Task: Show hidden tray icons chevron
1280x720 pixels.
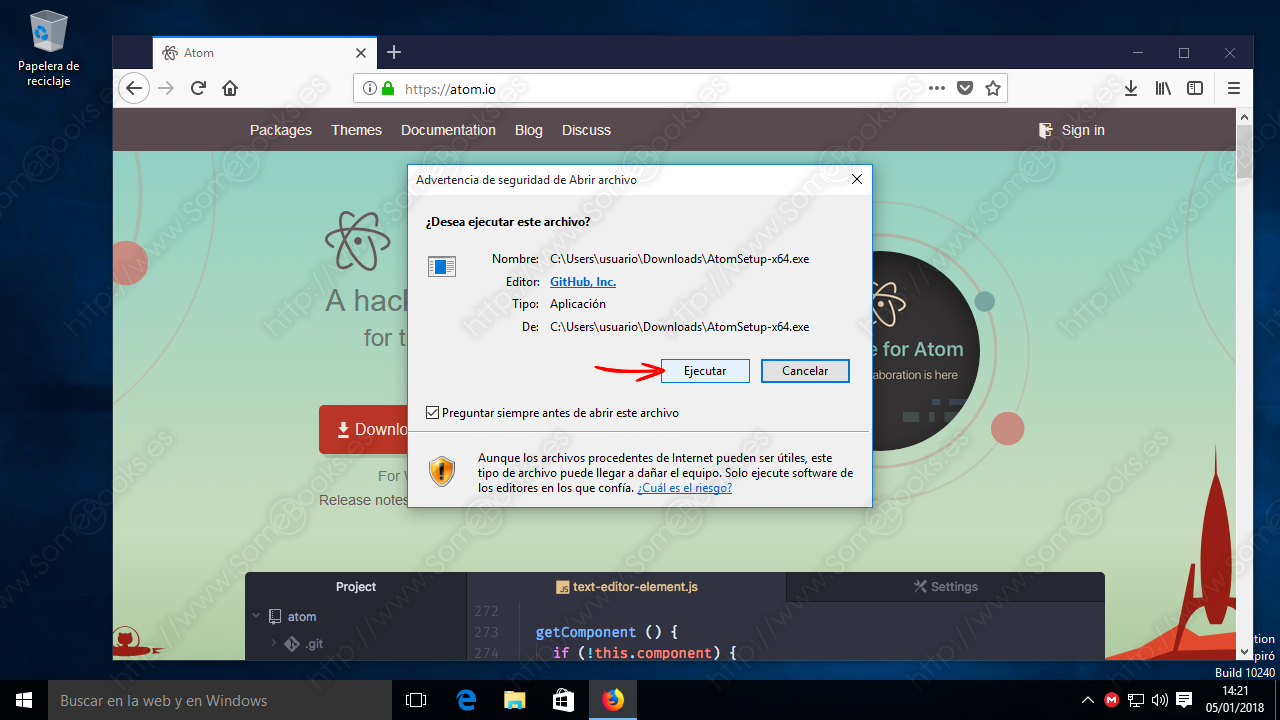Action: (x=1089, y=700)
